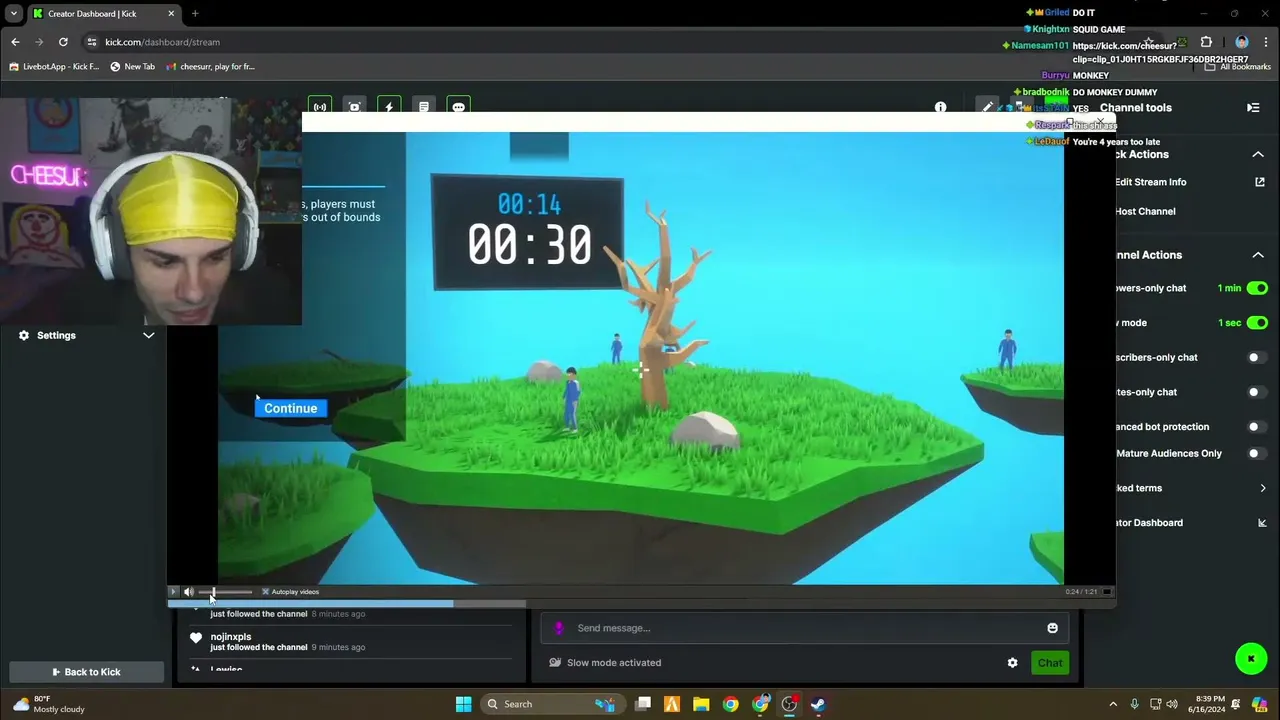The height and width of the screenshot is (720, 1280).
Task: Open Edit Stream Info external link icon
Action: [1260, 182]
